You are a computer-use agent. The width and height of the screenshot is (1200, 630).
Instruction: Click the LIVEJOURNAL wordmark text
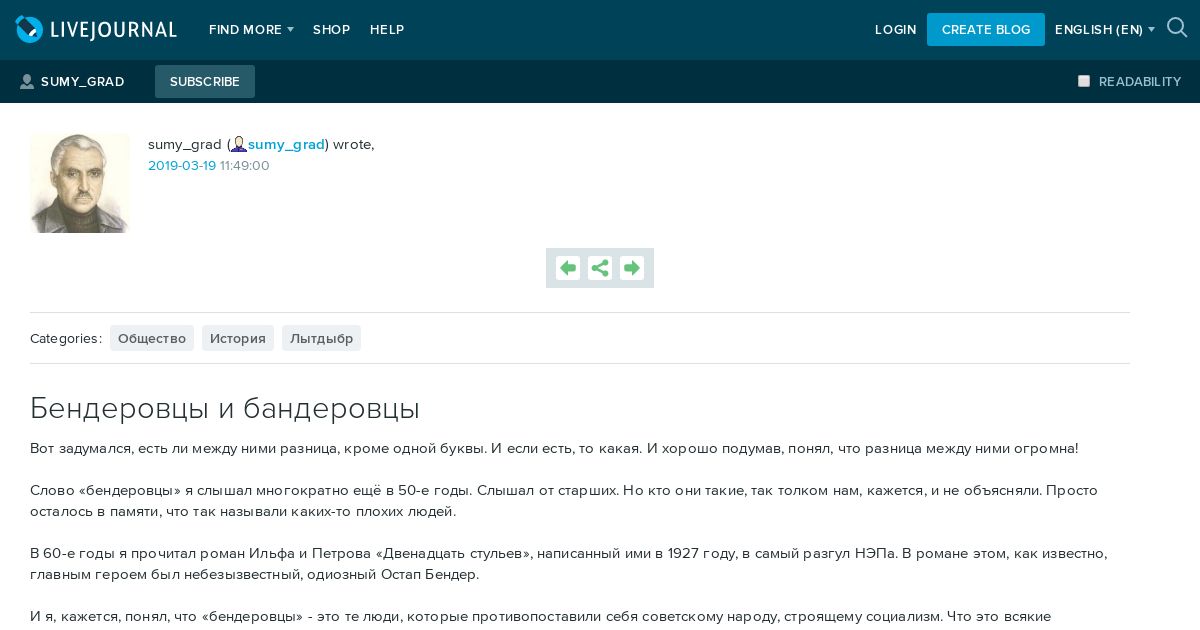tap(114, 30)
